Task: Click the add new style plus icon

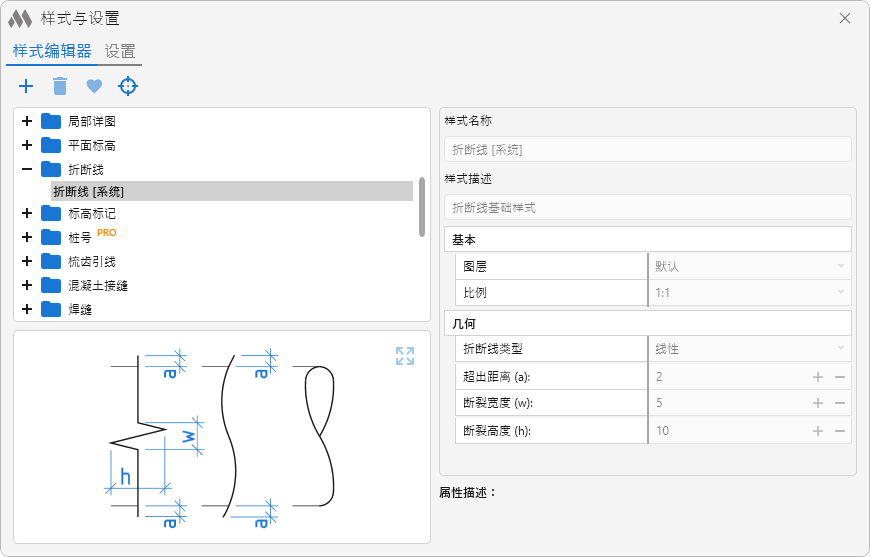Action: (x=26, y=86)
